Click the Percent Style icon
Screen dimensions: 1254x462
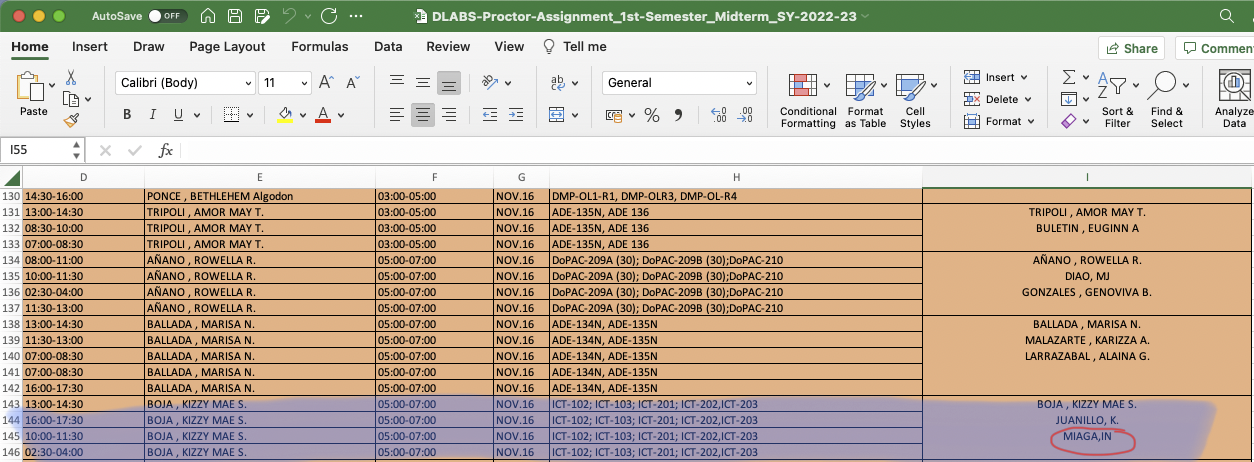pyautogui.click(x=652, y=115)
